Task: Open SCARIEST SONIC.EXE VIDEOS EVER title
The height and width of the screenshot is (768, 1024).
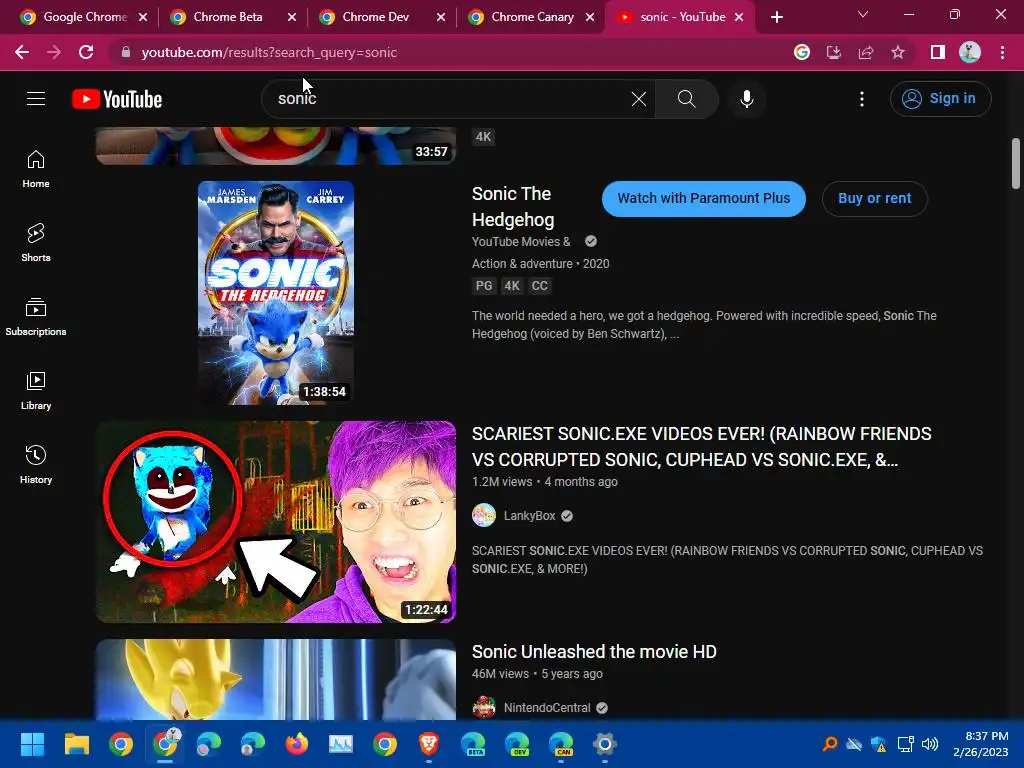Action: tap(701, 447)
